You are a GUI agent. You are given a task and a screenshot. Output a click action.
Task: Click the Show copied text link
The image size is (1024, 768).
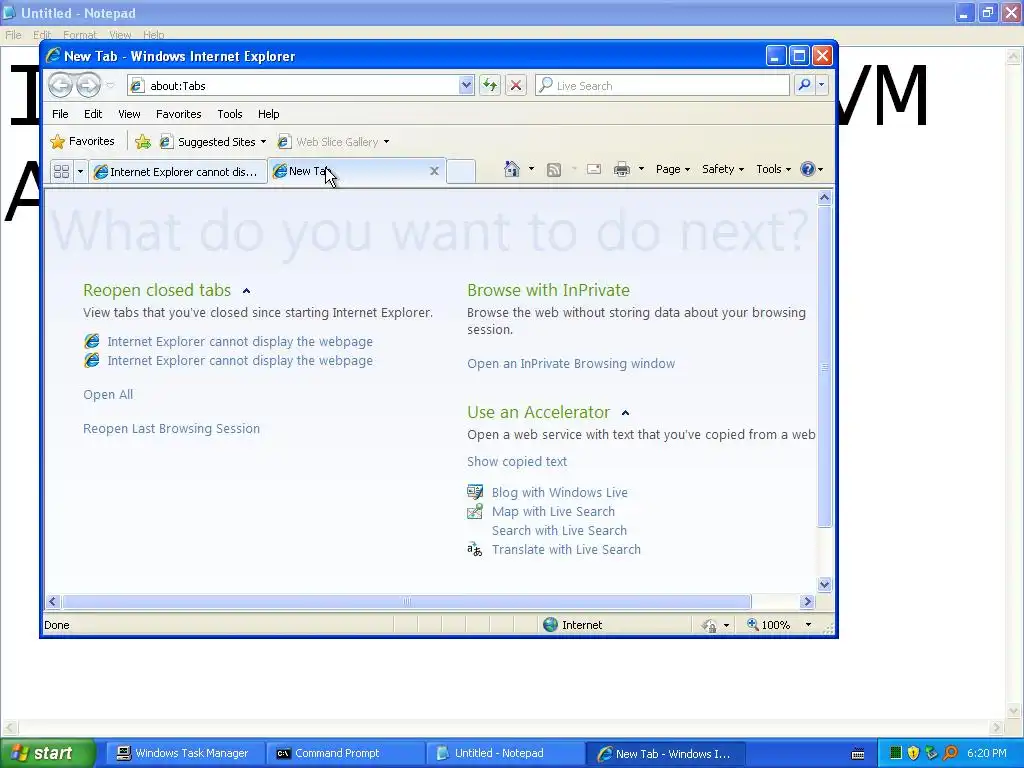pyautogui.click(x=517, y=461)
